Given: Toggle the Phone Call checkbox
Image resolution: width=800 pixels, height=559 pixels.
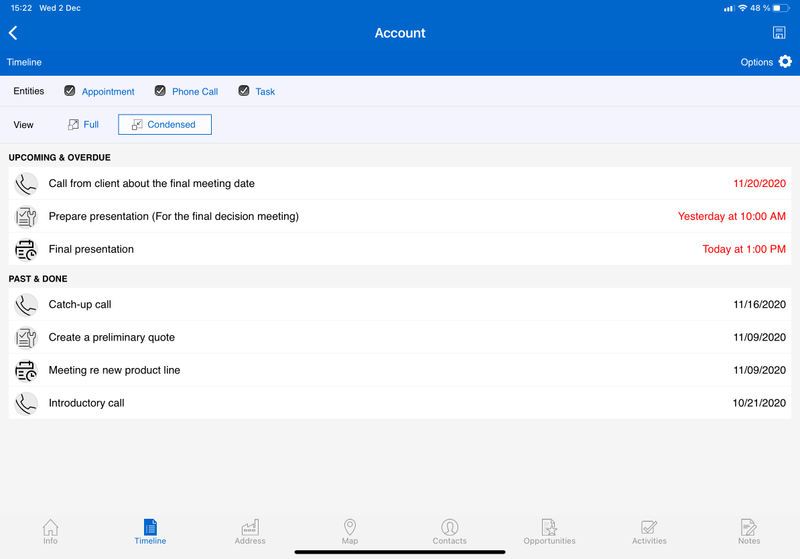Looking at the screenshot, I should click(160, 91).
